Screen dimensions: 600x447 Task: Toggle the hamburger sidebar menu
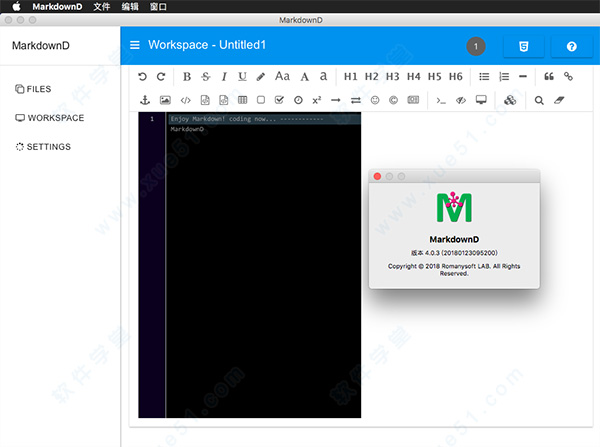(135, 45)
